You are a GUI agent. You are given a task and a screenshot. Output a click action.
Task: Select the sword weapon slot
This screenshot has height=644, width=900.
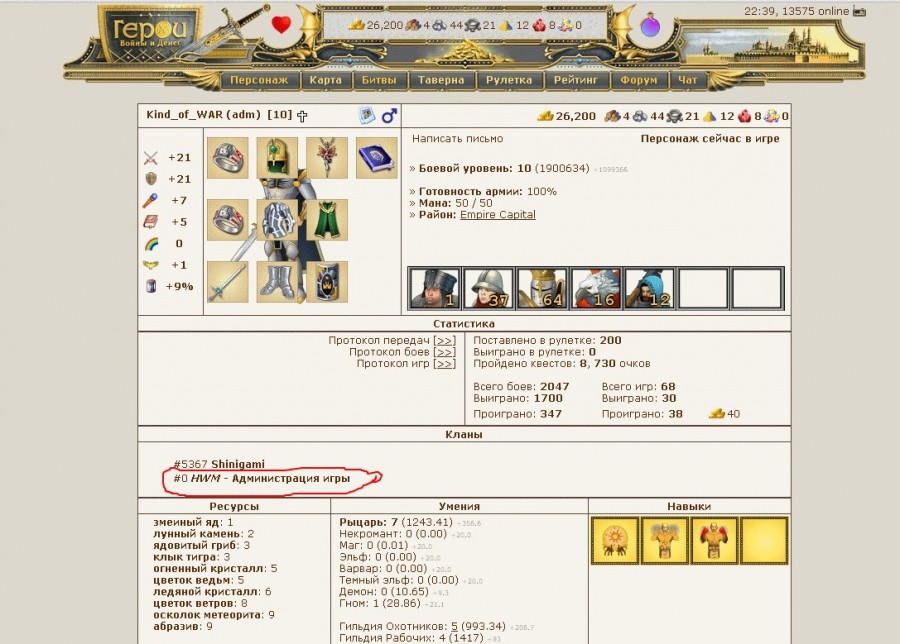pos(227,282)
